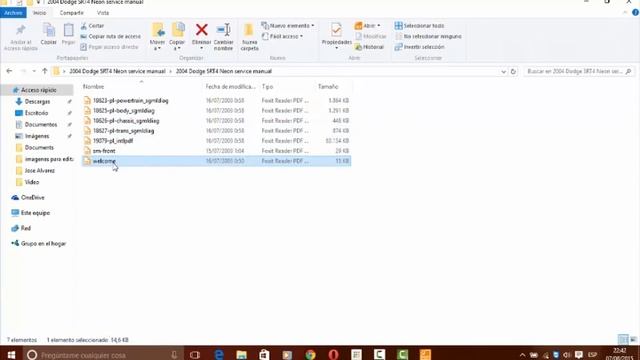This screenshot has width=640, height=360.
Task: Pin folder to Acceso rápido
Action: [20, 37]
